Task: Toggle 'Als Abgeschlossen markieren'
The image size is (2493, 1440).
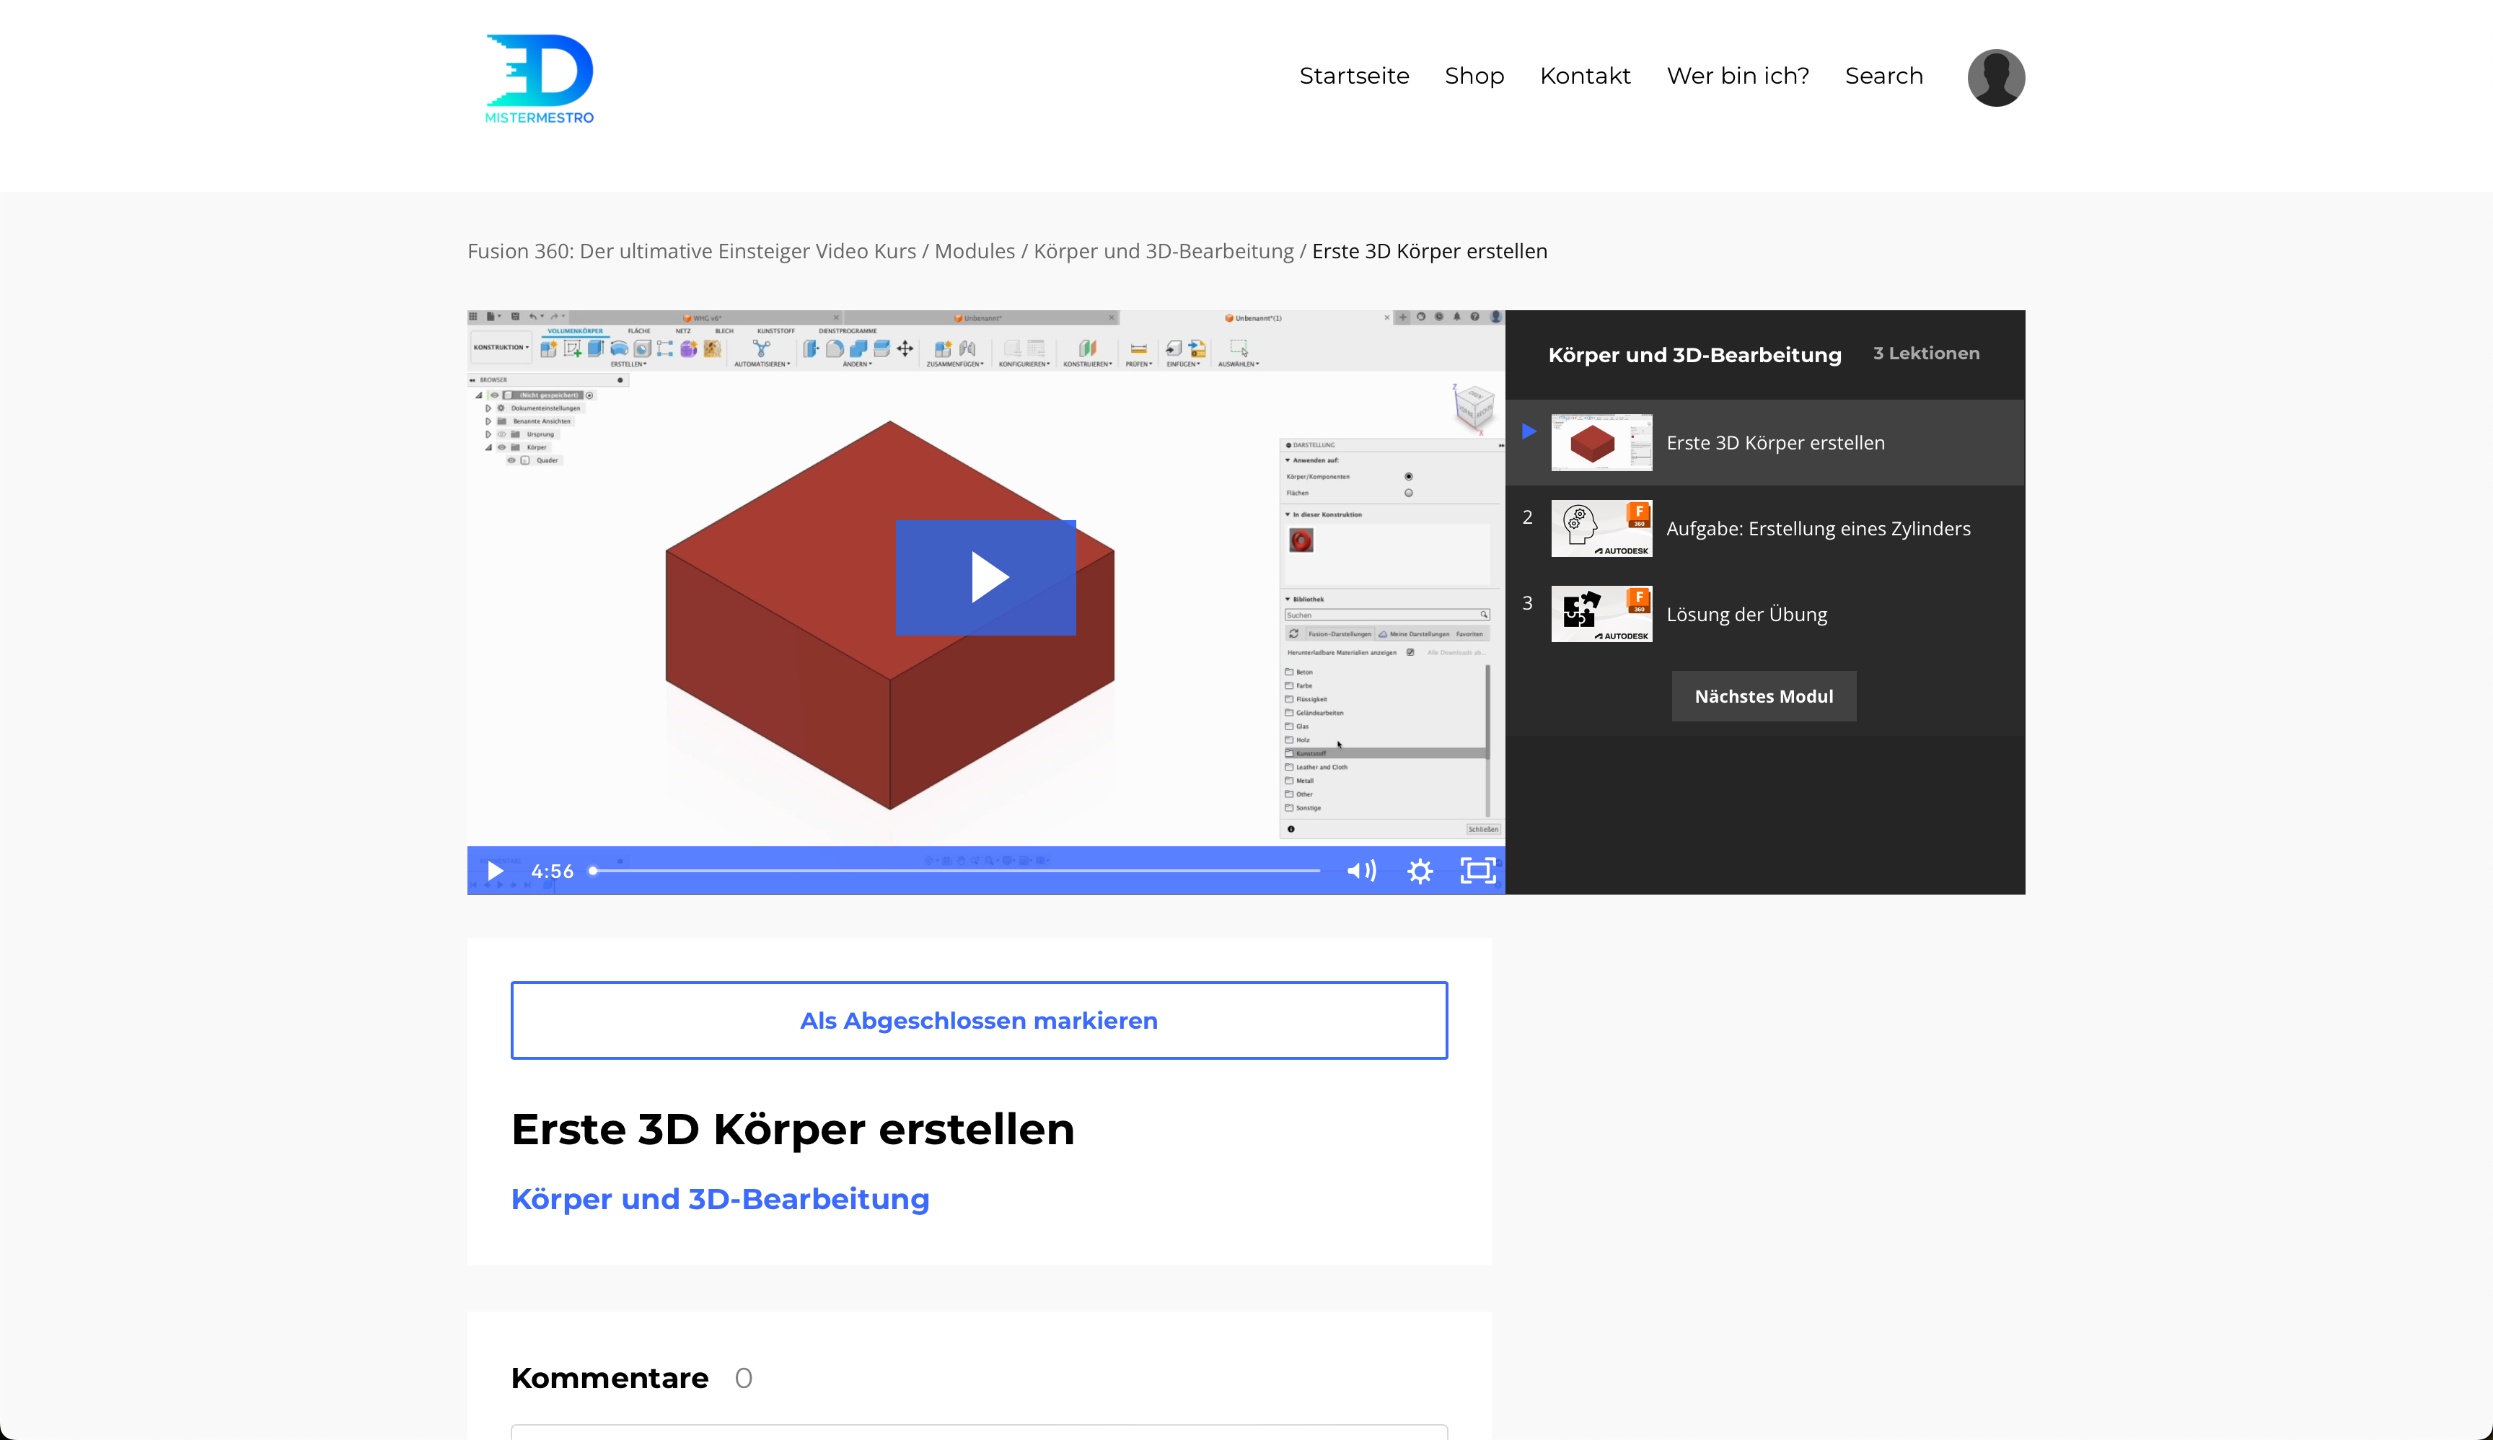Action: tap(978, 1020)
